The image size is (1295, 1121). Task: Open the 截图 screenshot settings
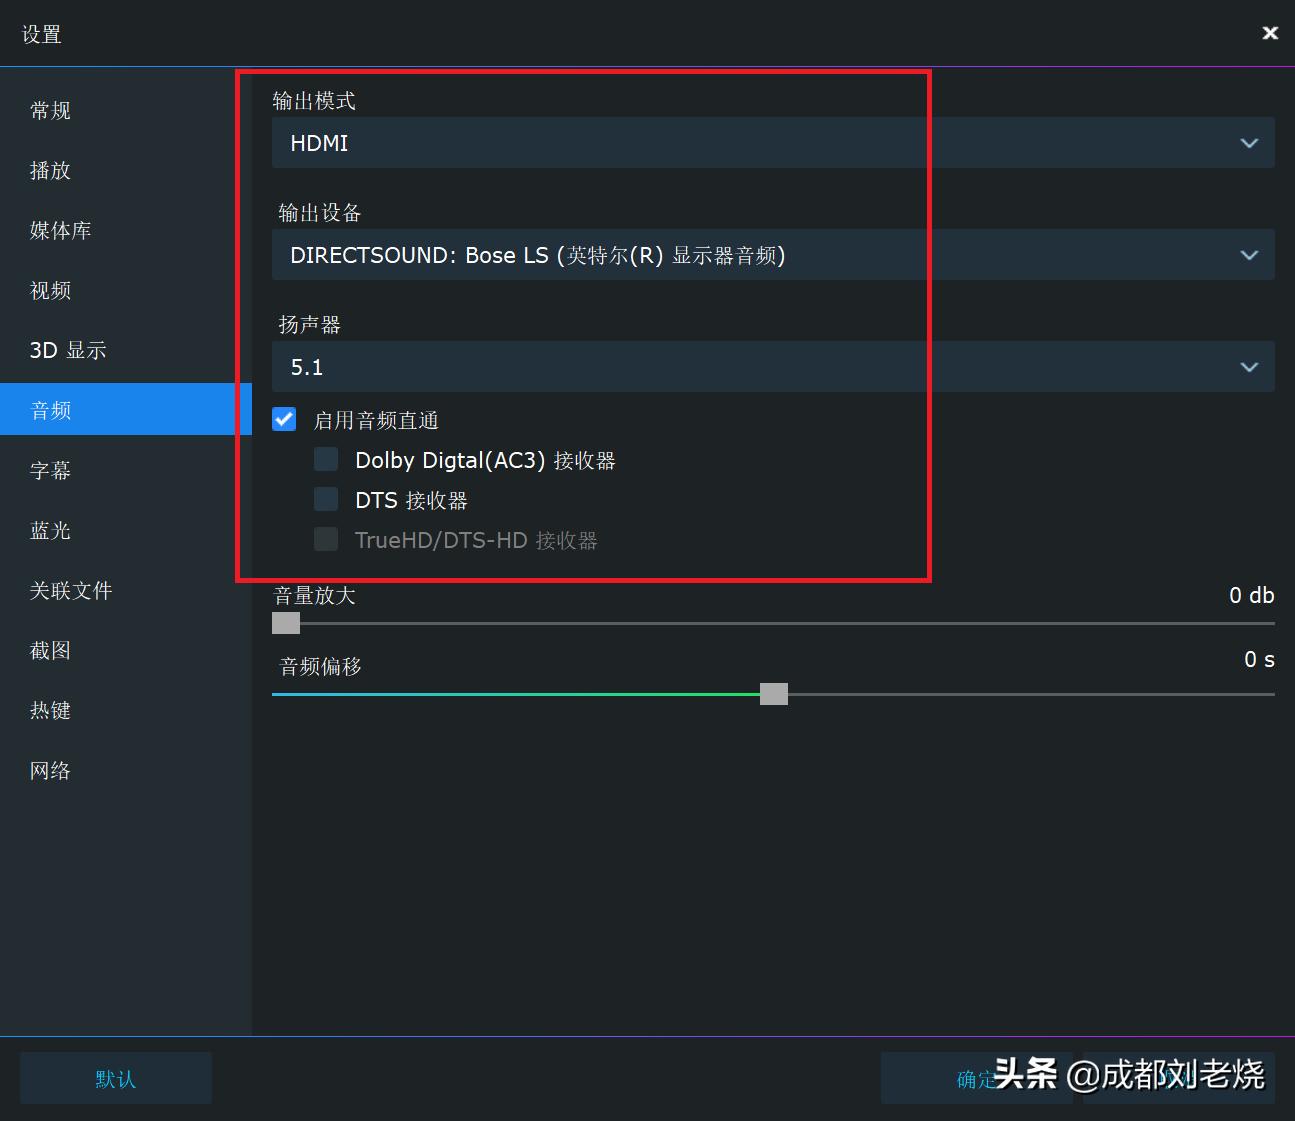click(x=49, y=650)
